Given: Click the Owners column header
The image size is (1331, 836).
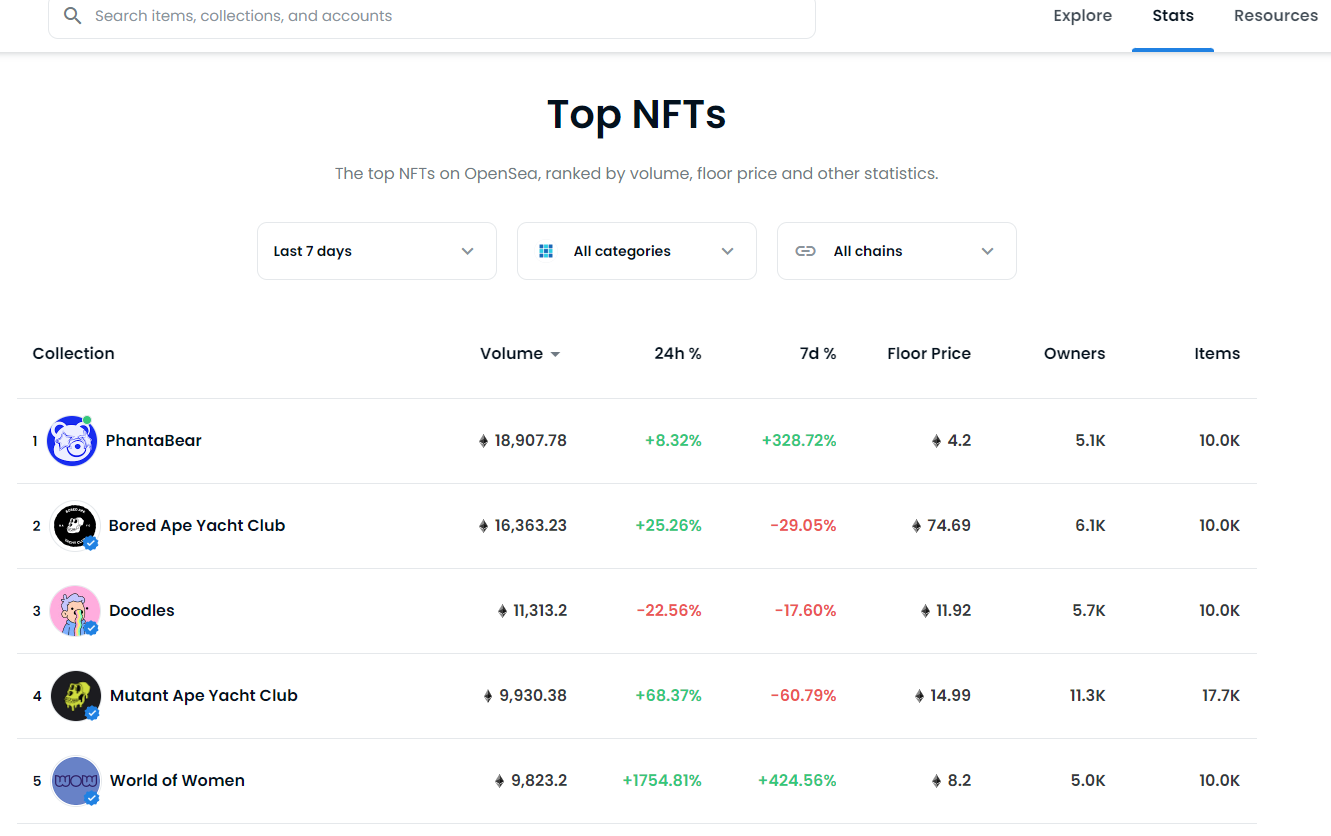Looking at the screenshot, I should point(1074,354).
